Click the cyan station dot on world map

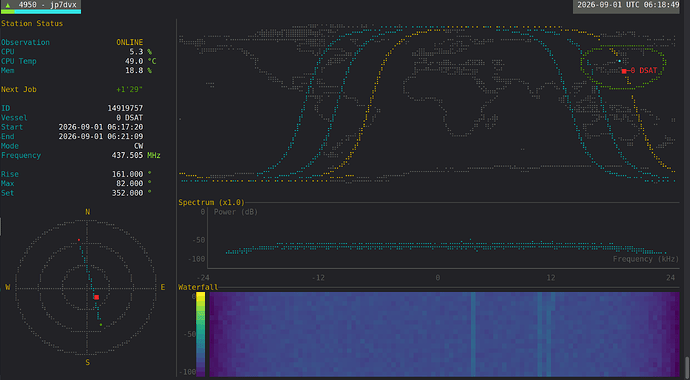(x=620, y=61)
